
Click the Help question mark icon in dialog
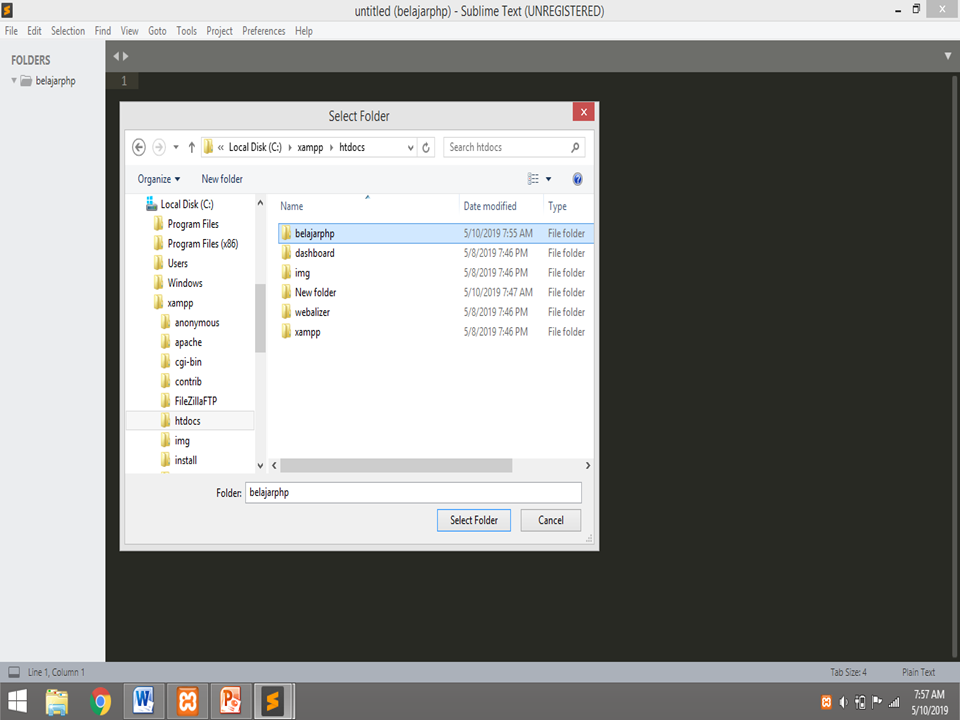(x=577, y=179)
